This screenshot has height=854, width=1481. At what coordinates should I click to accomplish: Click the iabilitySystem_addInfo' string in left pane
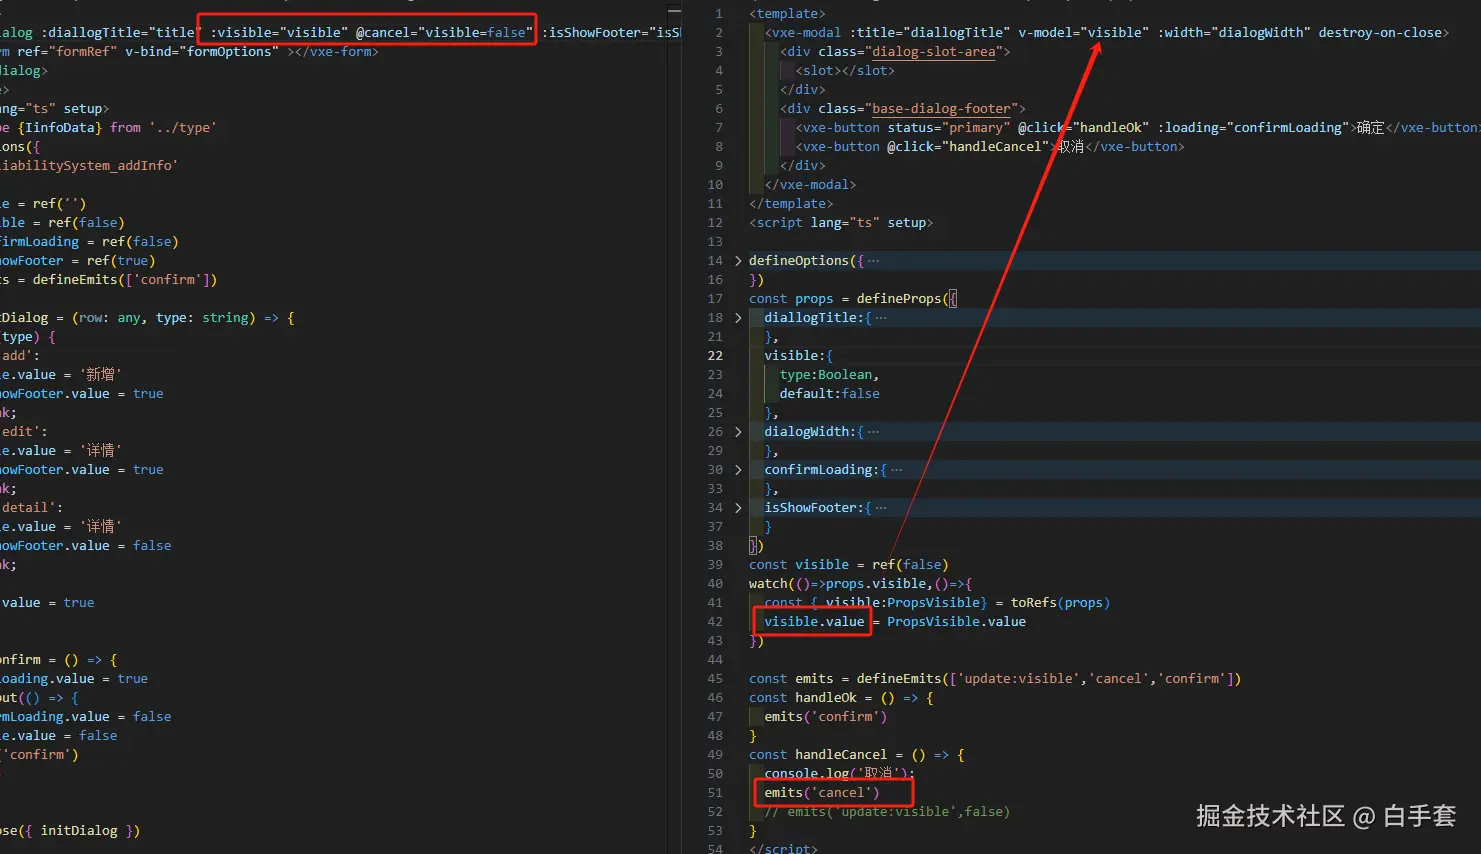89,166
